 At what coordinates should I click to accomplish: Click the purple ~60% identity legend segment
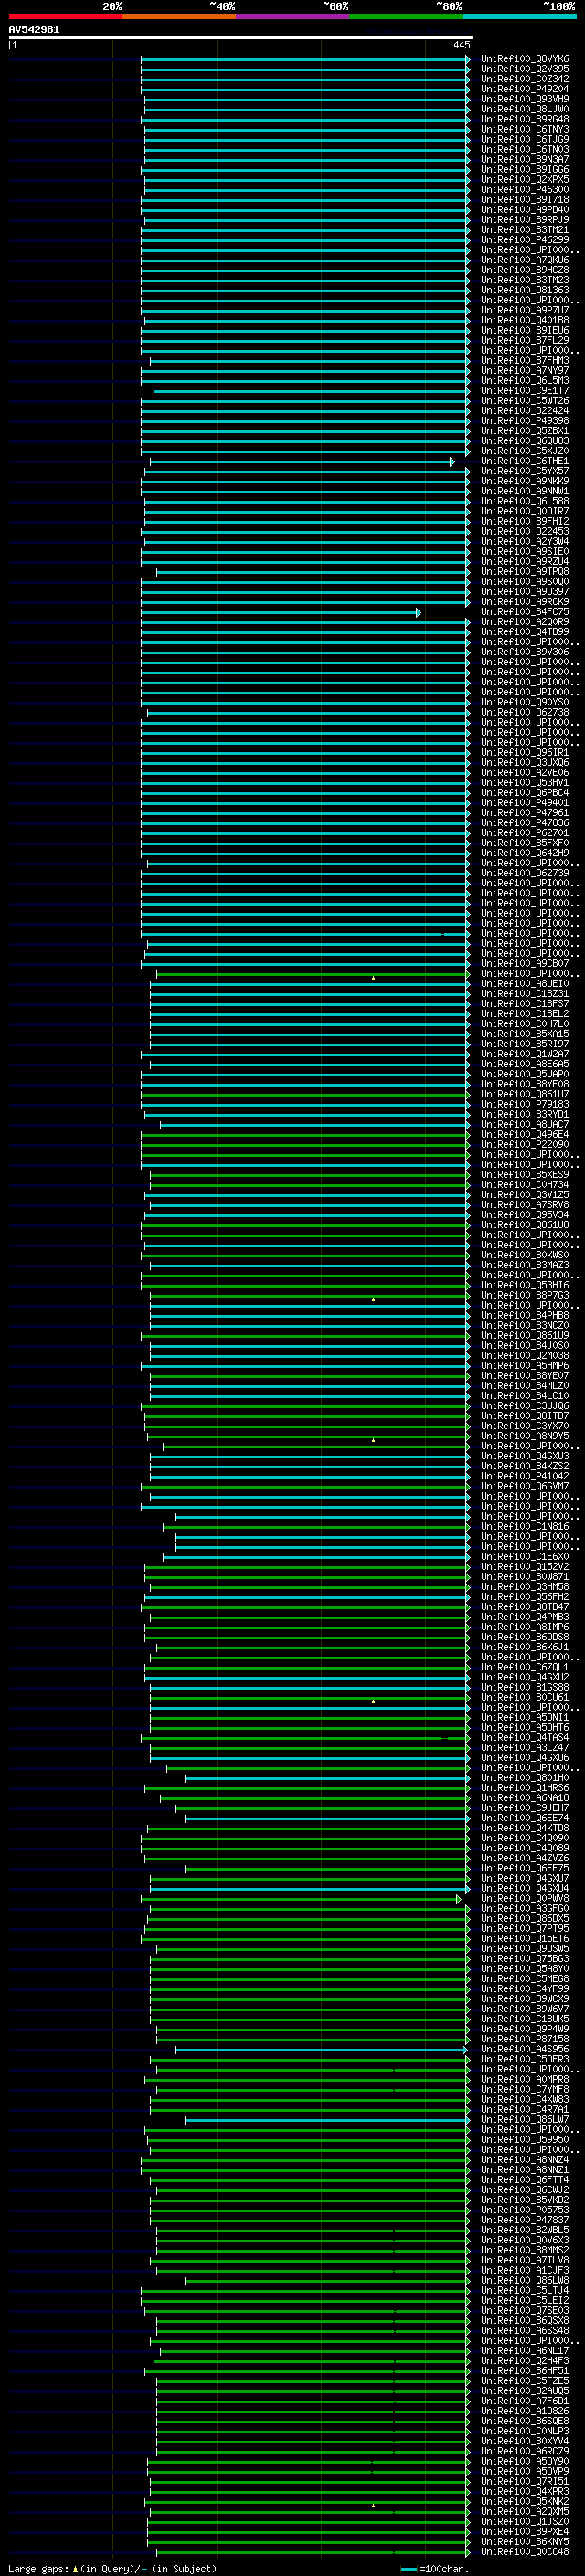coord(292,16)
